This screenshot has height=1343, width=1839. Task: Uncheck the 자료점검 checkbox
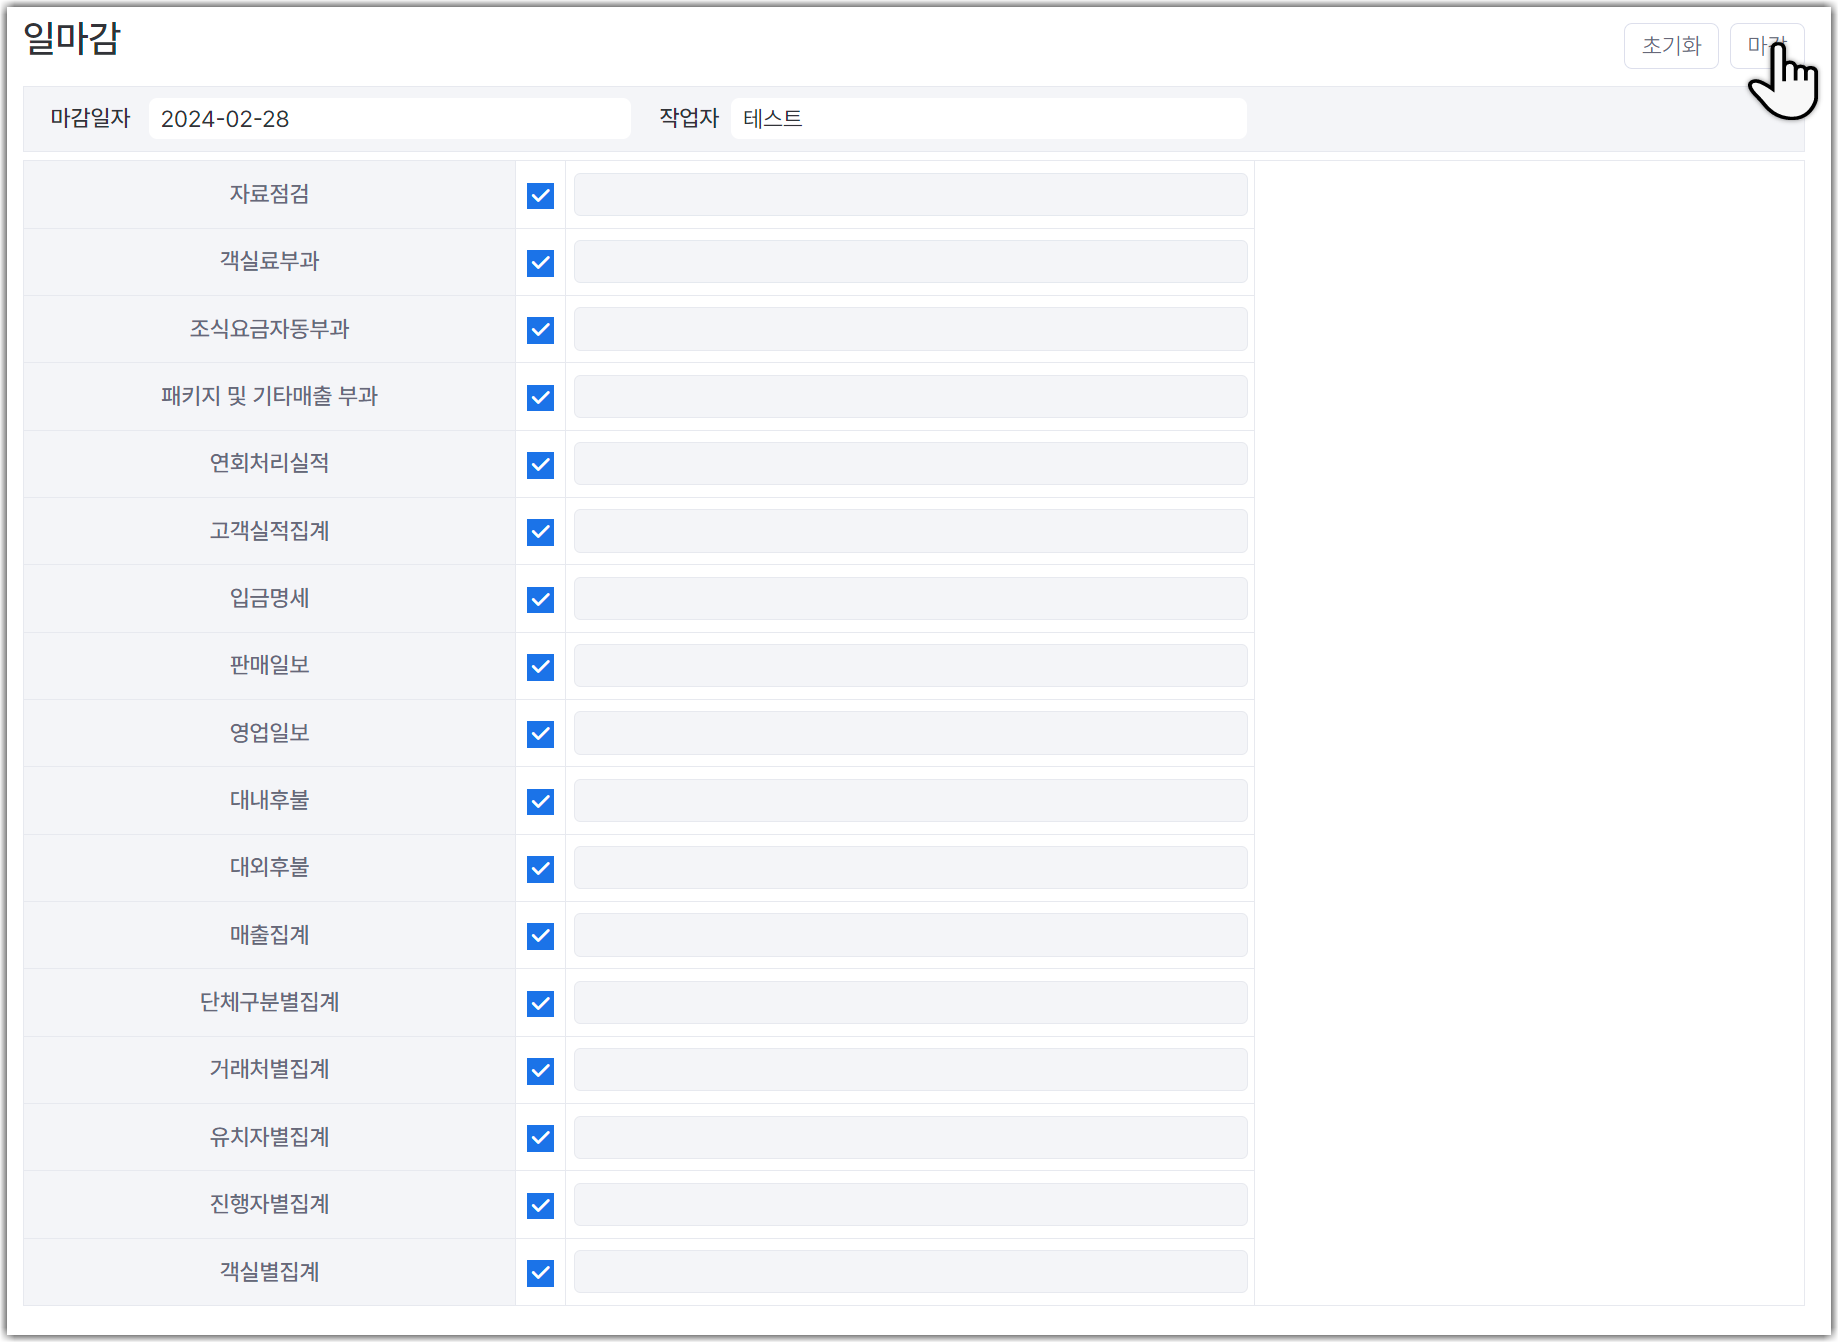coord(541,196)
